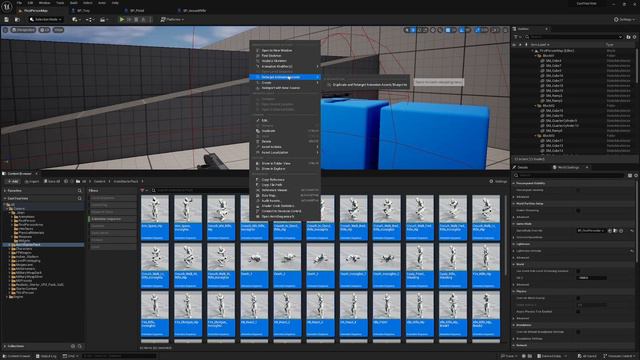Open the Blueprints toolbar dropdown

(x=89, y=20)
